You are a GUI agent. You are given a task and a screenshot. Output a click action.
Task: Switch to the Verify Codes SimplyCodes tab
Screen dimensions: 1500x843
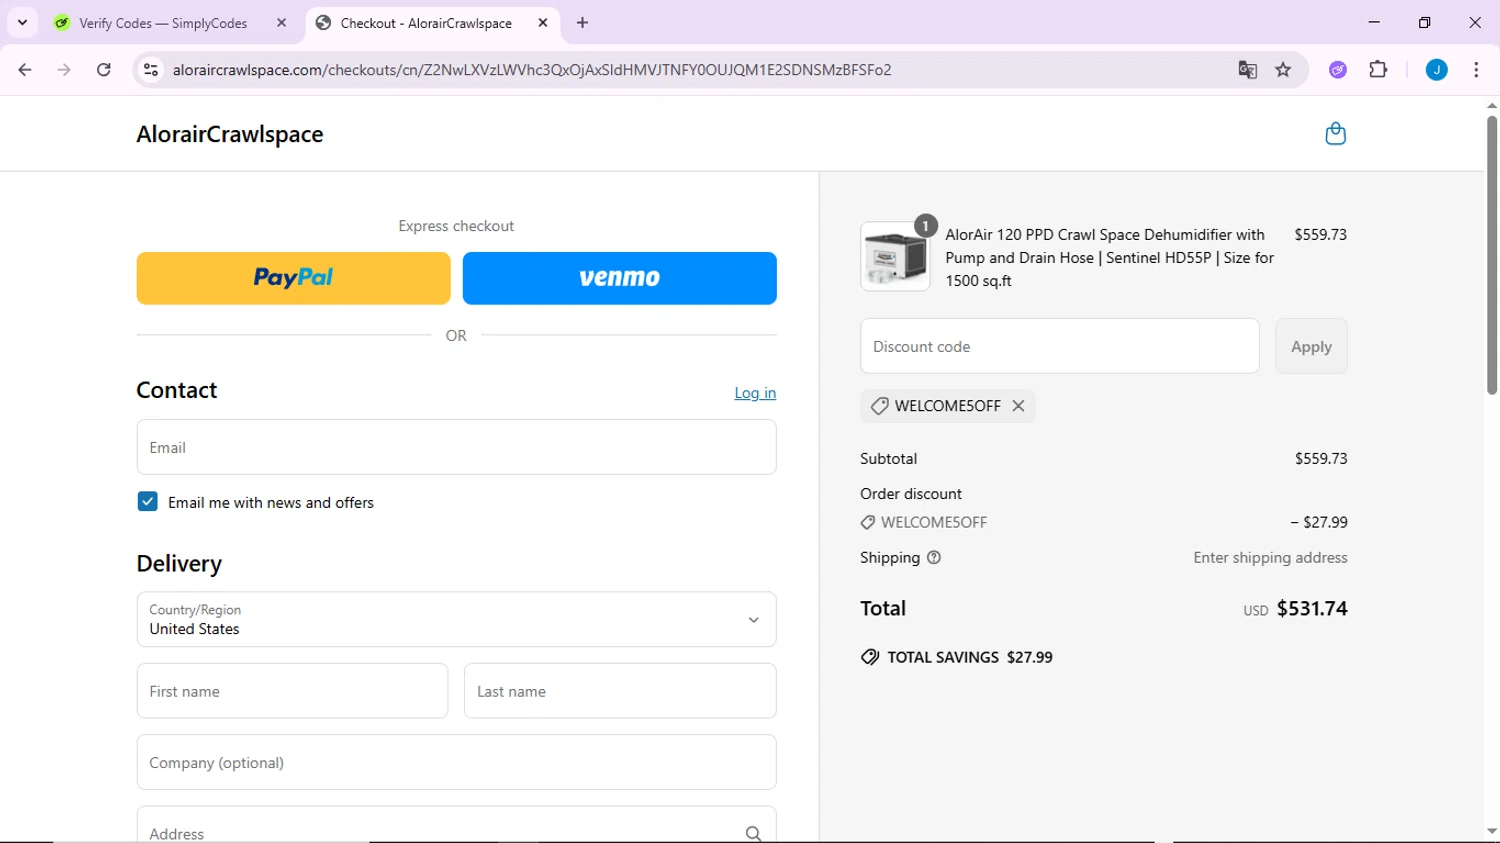[x=162, y=23]
